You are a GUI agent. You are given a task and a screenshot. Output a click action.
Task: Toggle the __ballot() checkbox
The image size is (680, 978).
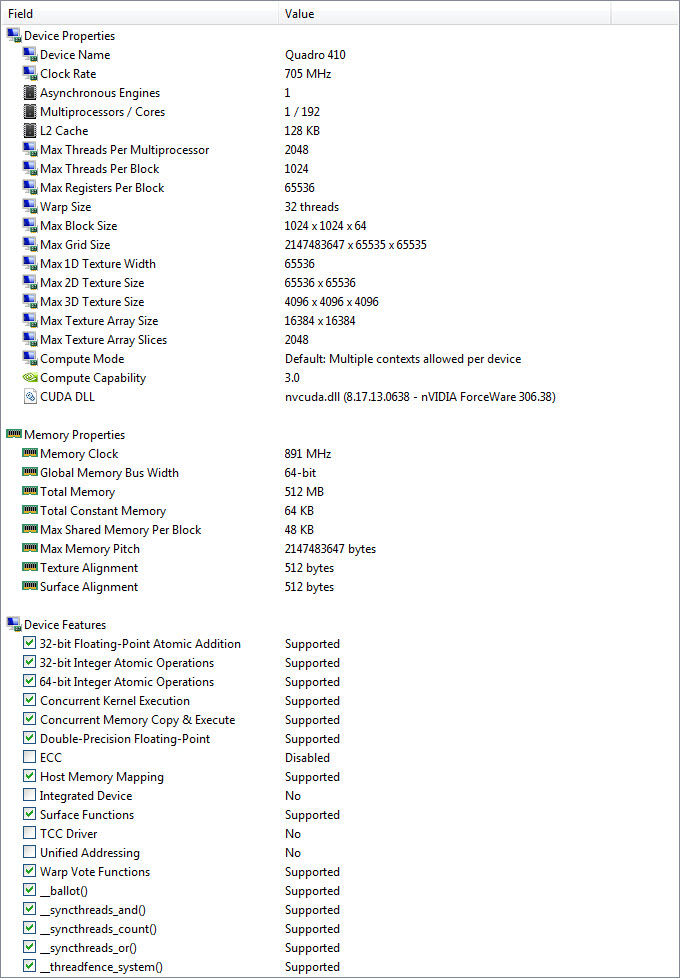point(29,890)
